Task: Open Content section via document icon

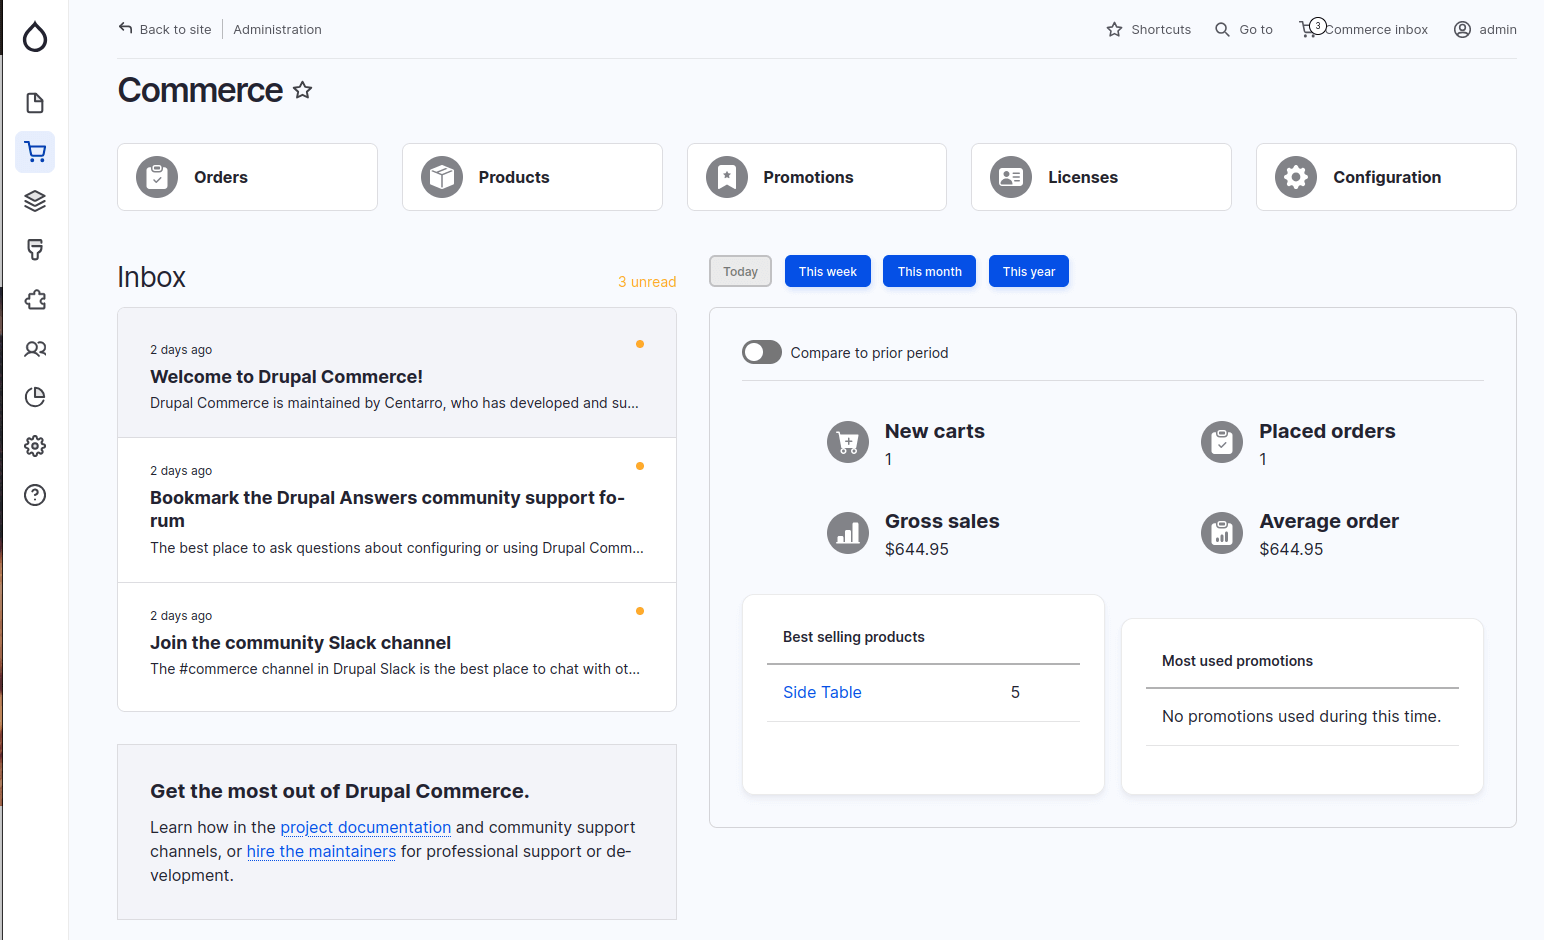Action: pyautogui.click(x=35, y=103)
